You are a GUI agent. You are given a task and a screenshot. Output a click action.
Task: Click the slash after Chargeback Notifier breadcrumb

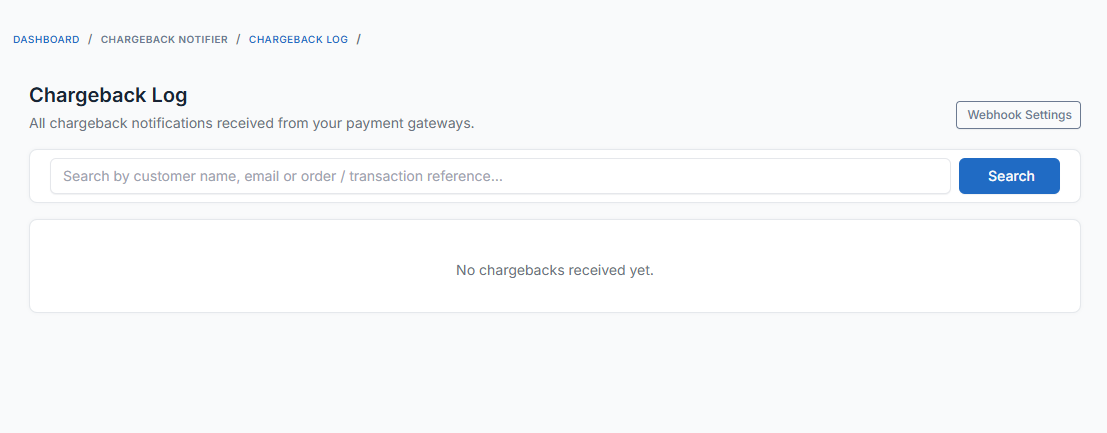click(x=238, y=40)
